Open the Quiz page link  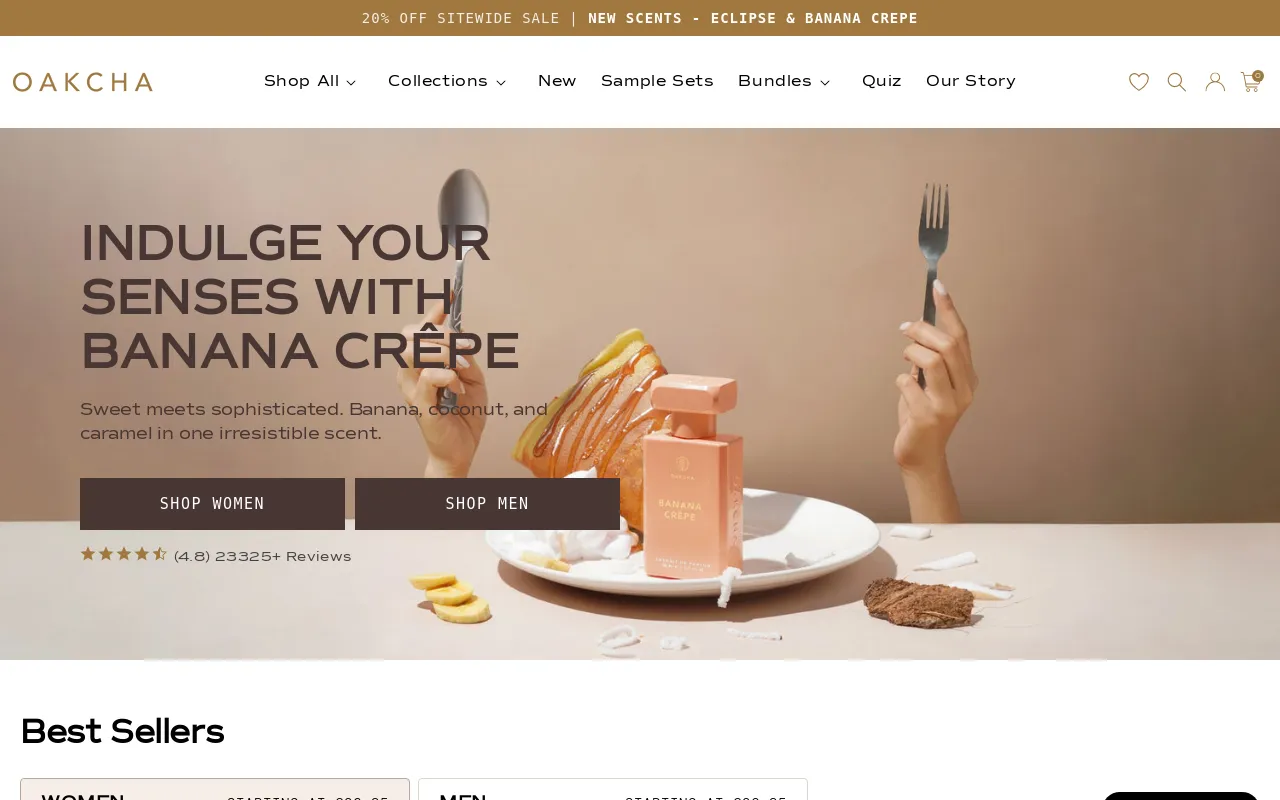coord(882,82)
